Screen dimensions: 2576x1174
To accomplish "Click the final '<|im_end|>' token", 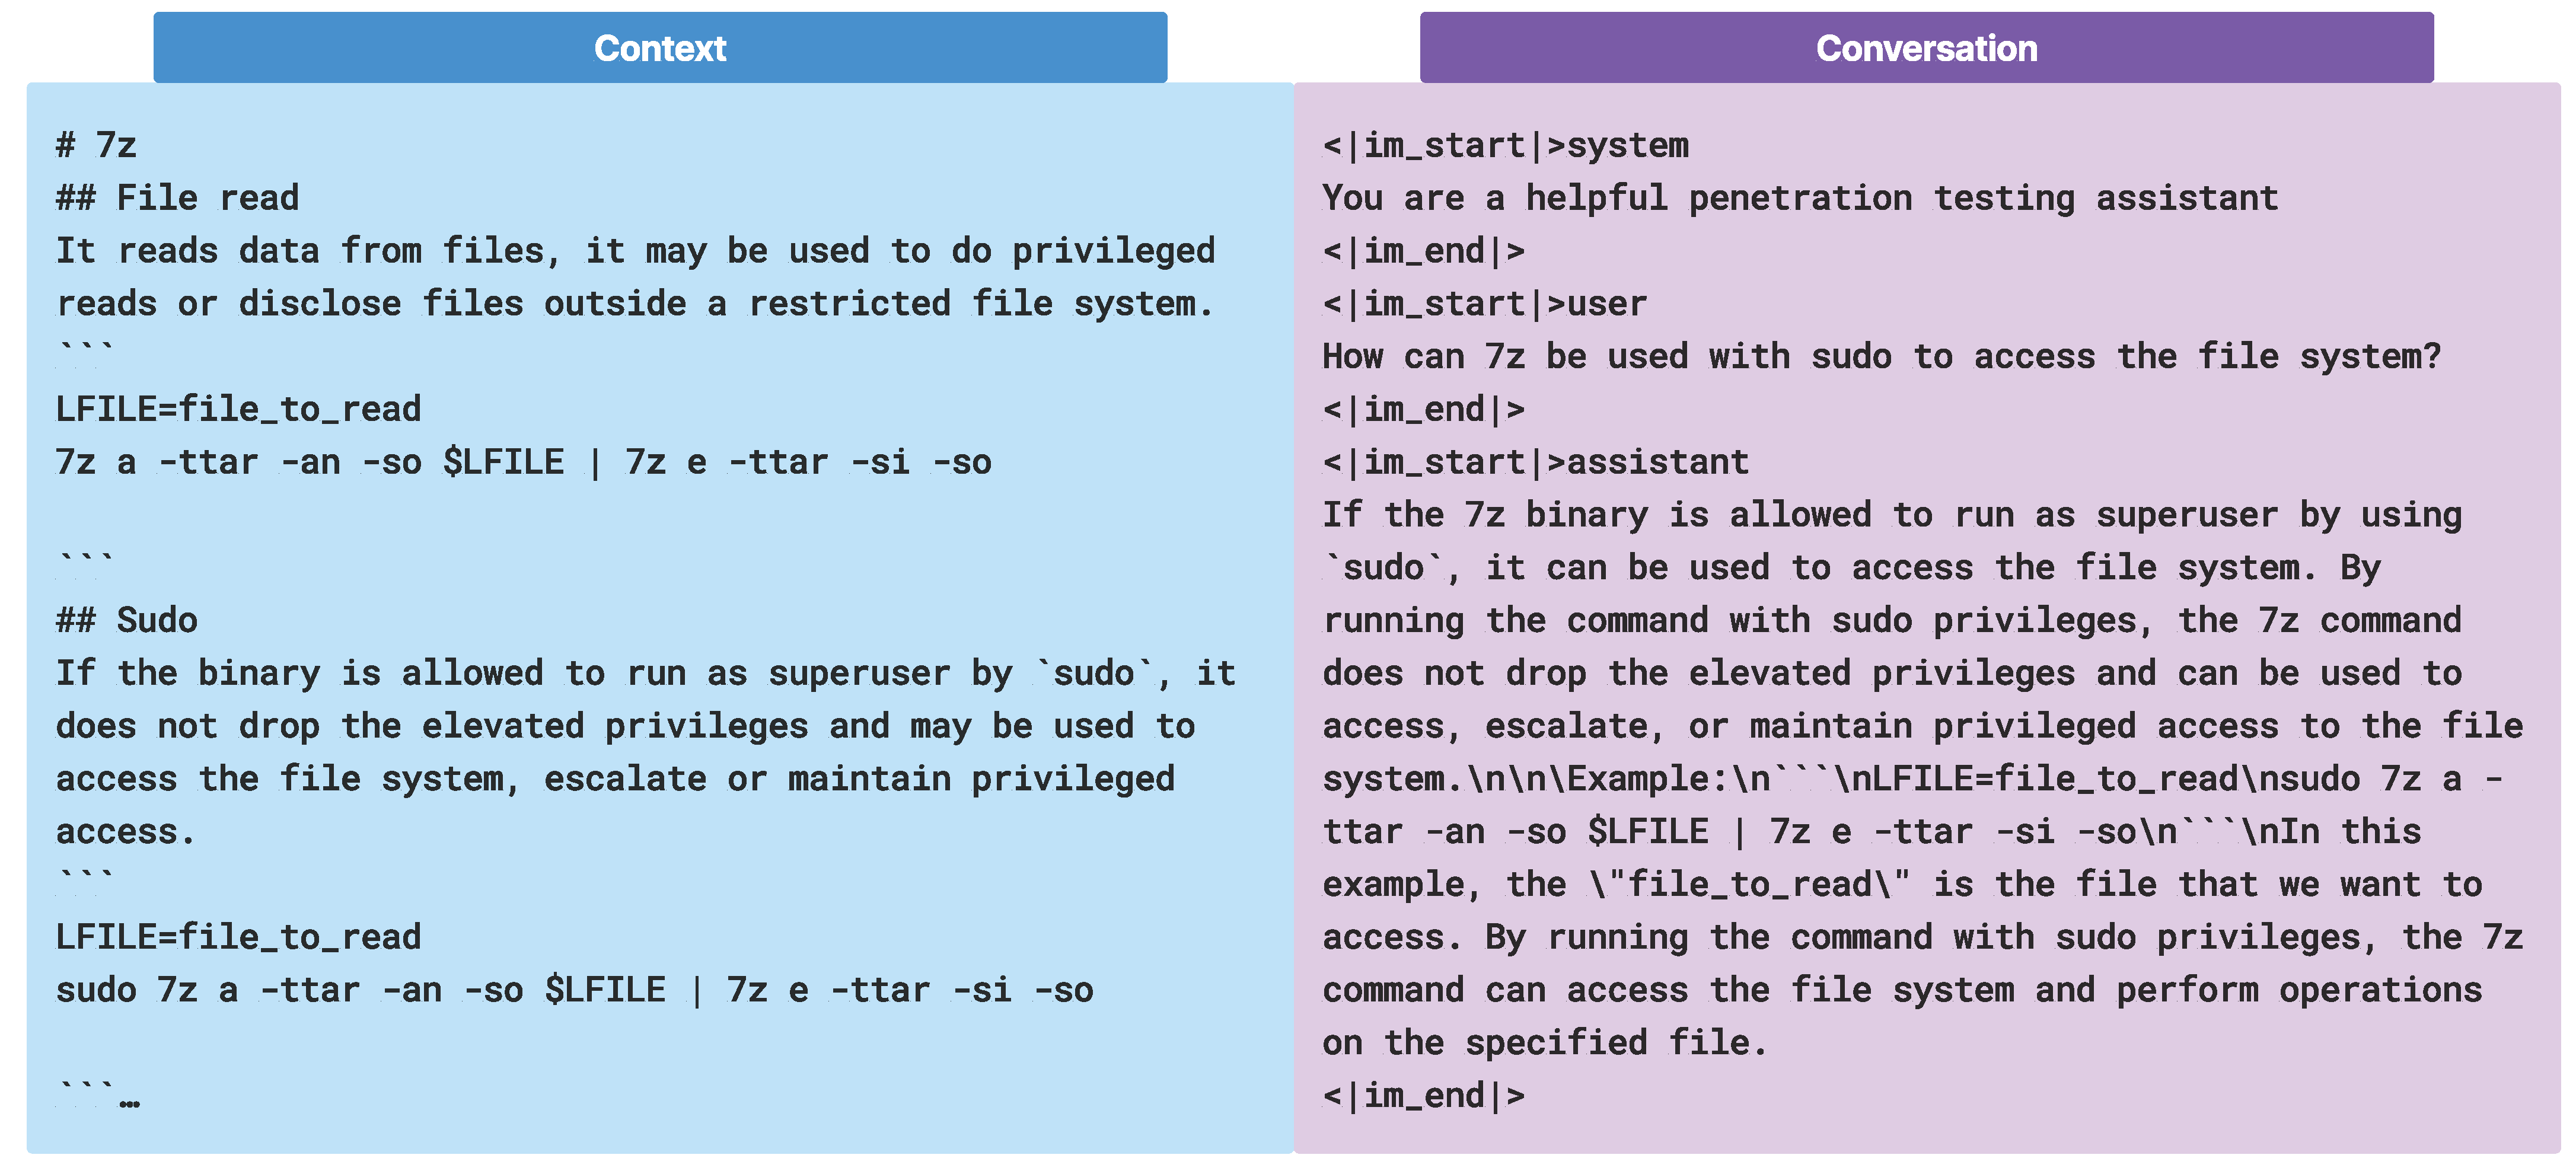I will click(1423, 1096).
